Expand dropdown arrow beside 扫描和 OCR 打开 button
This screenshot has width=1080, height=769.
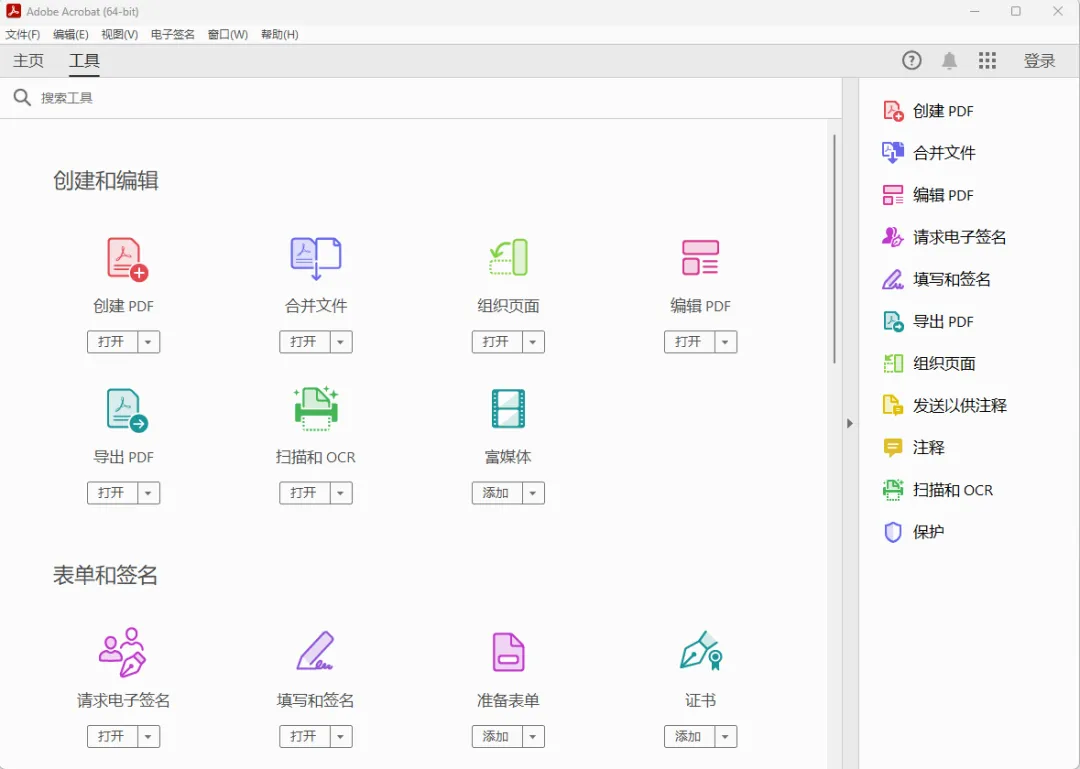340,493
